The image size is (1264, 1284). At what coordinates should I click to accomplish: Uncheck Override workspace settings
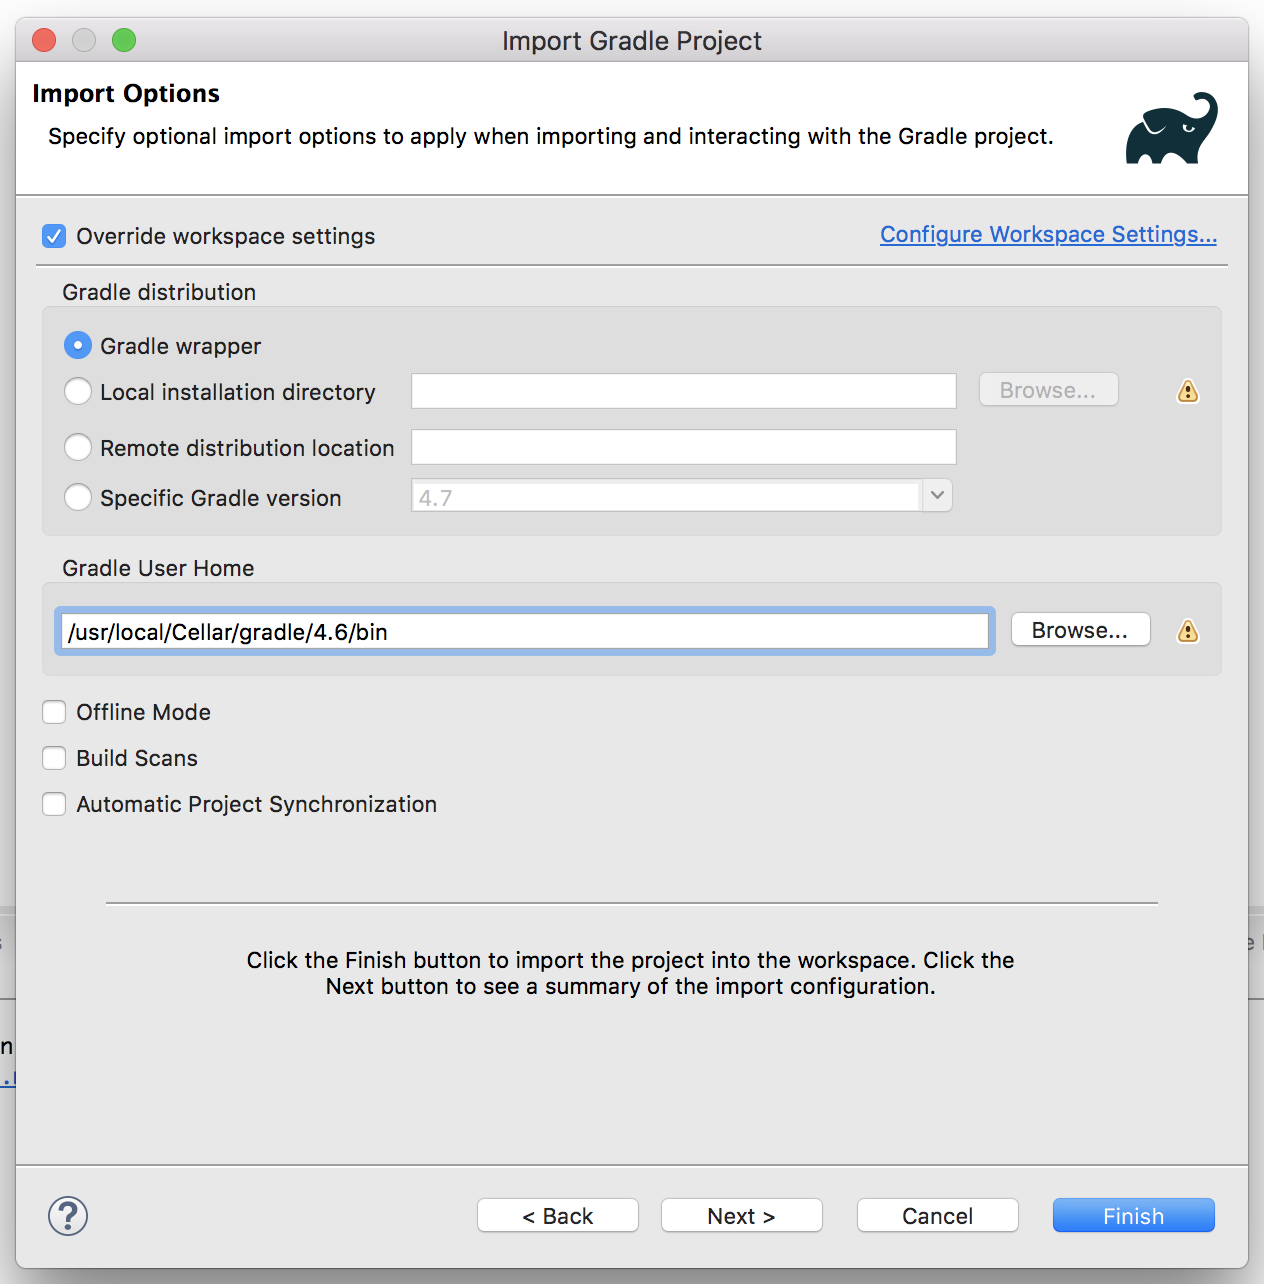click(x=54, y=236)
